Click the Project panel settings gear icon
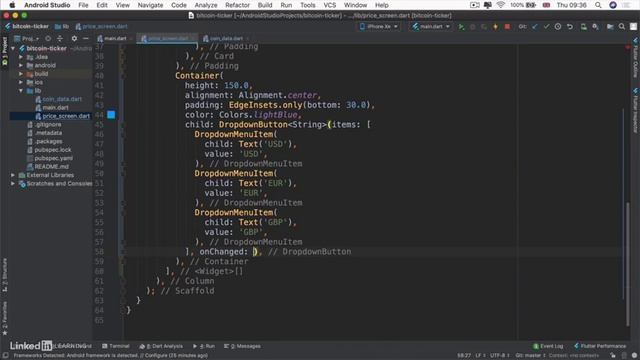Screen dimensions: 640x360 [74, 38]
